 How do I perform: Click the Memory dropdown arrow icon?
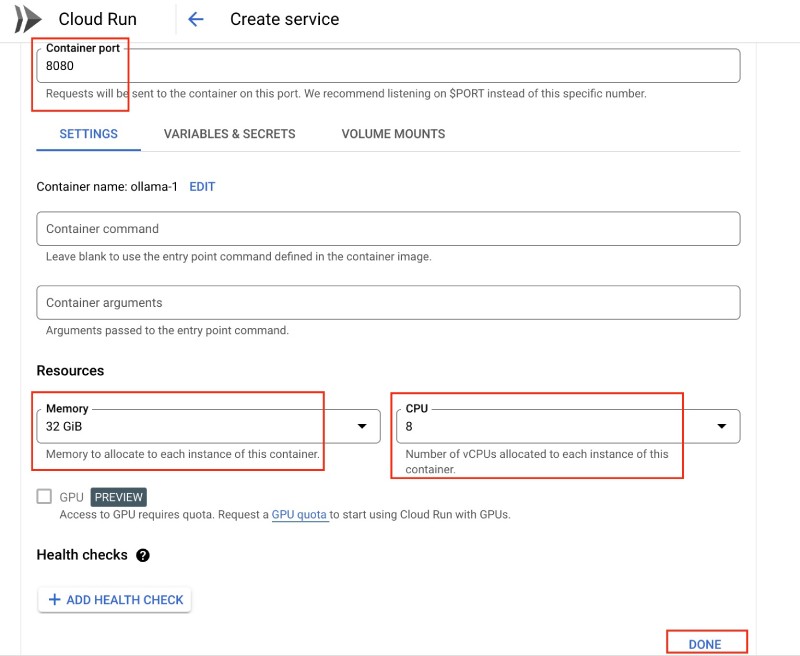[x=363, y=426]
